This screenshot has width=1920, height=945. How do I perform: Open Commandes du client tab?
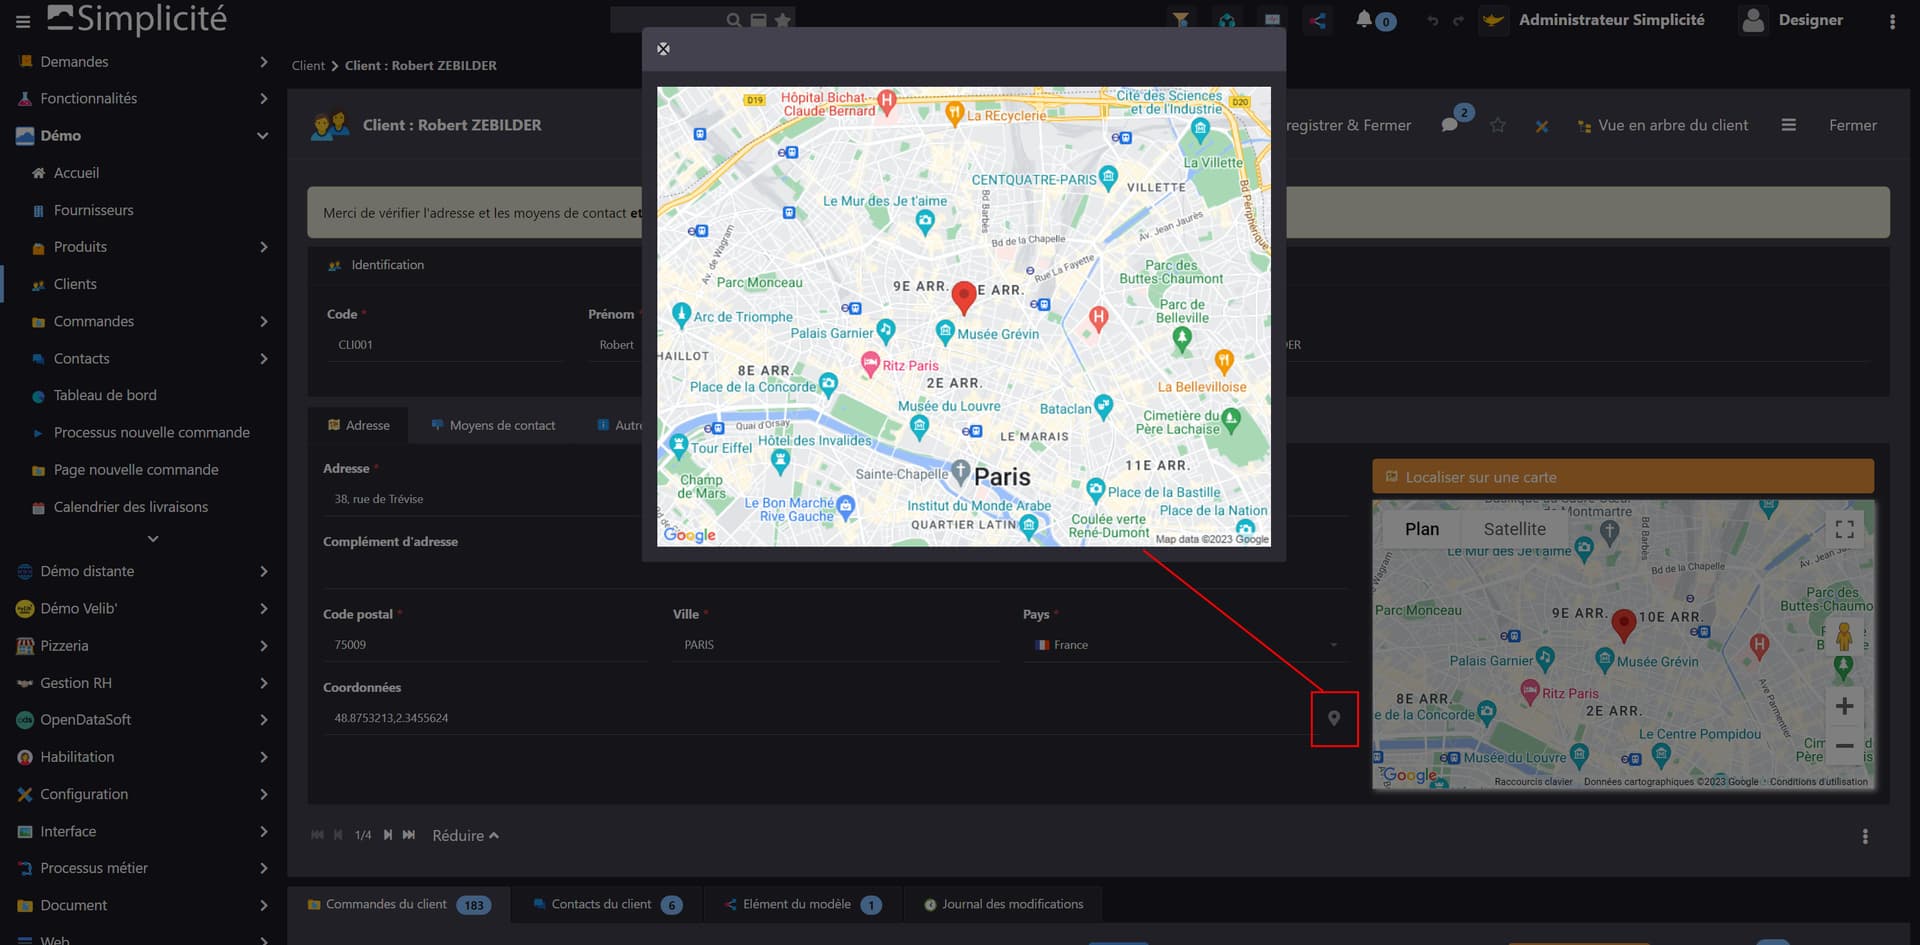point(399,904)
